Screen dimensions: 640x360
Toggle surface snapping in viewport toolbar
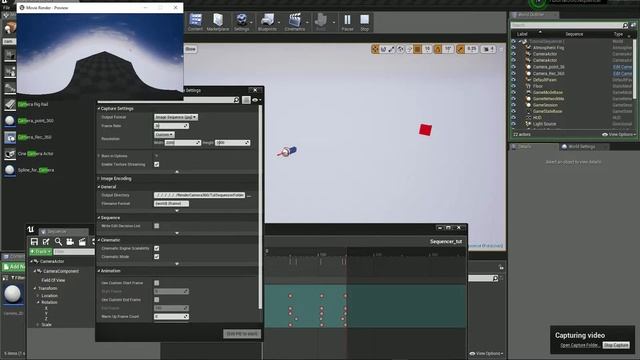click(x=409, y=49)
